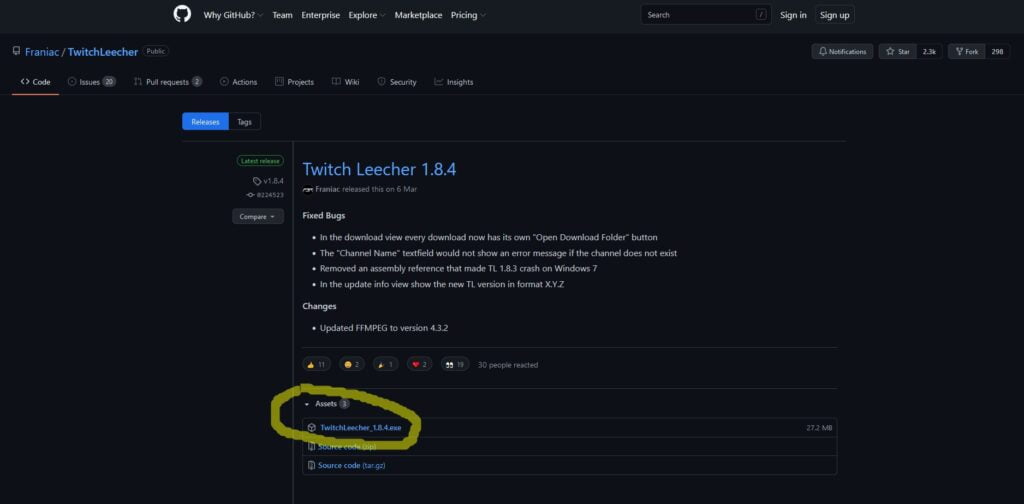The height and width of the screenshot is (504, 1024).
Task: Open the TwitchLeecher repository link
Action: [103, 52]
